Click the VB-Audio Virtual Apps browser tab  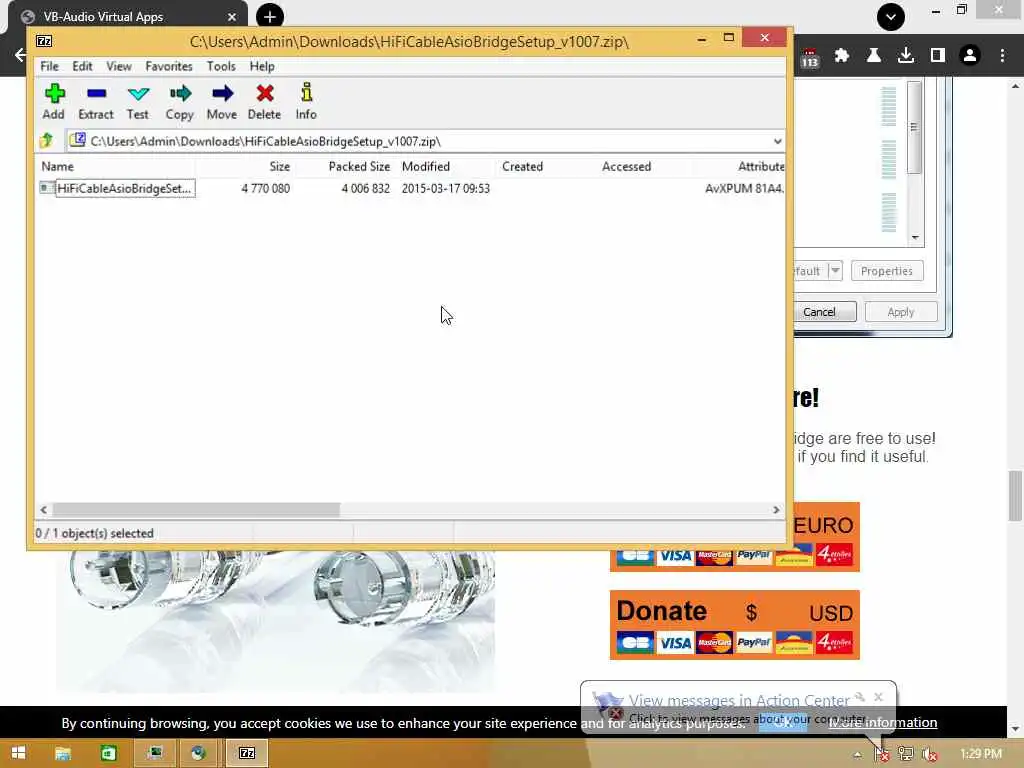[x=127, y=16]
